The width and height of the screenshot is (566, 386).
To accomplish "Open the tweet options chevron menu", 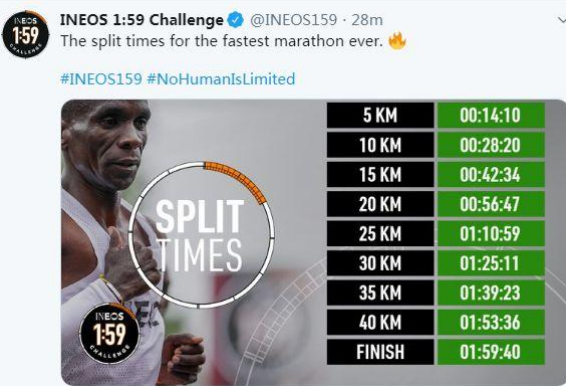I will [x=562, y=20].
